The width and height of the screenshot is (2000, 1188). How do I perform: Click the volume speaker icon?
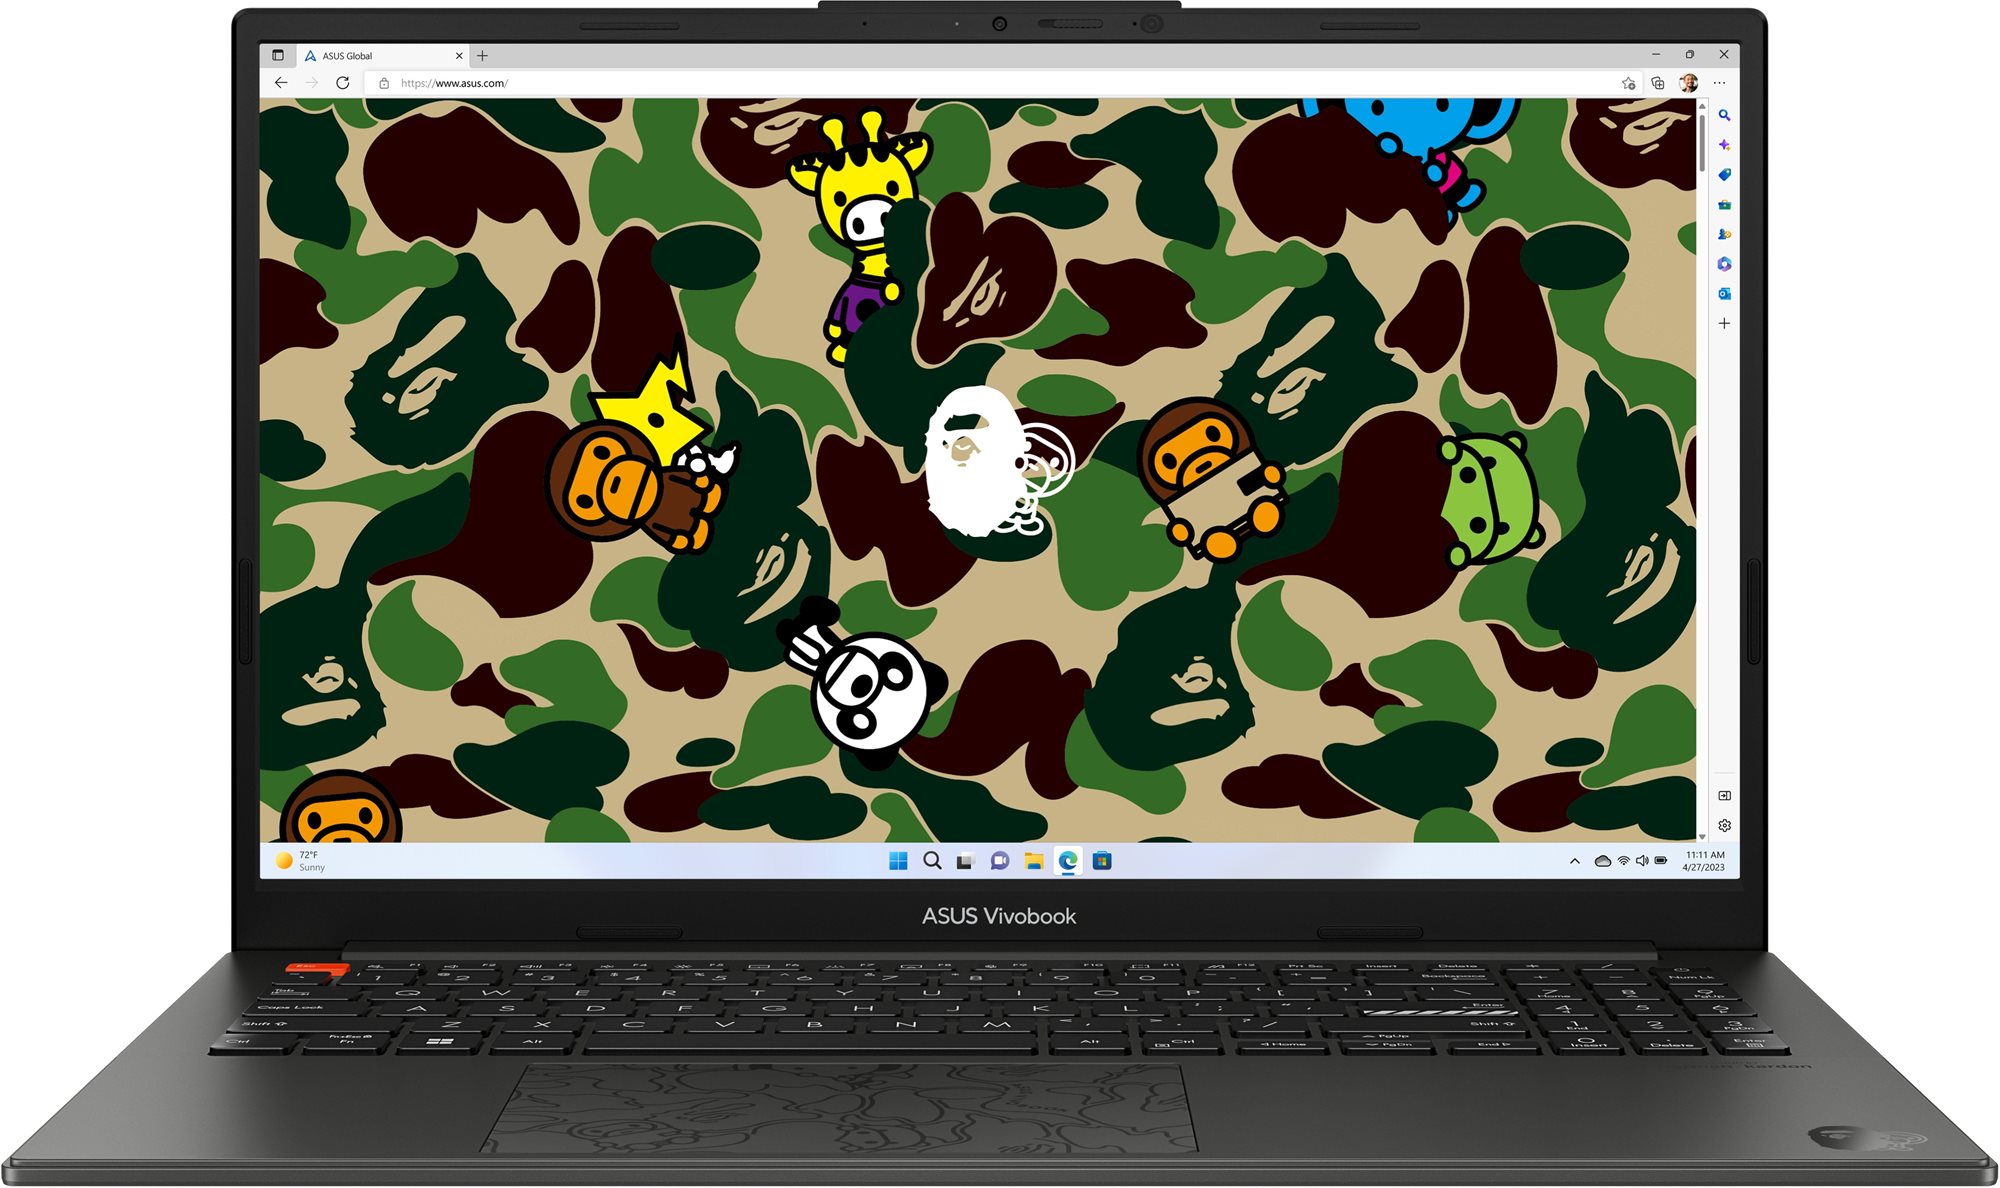click(x=1642, y=861)
